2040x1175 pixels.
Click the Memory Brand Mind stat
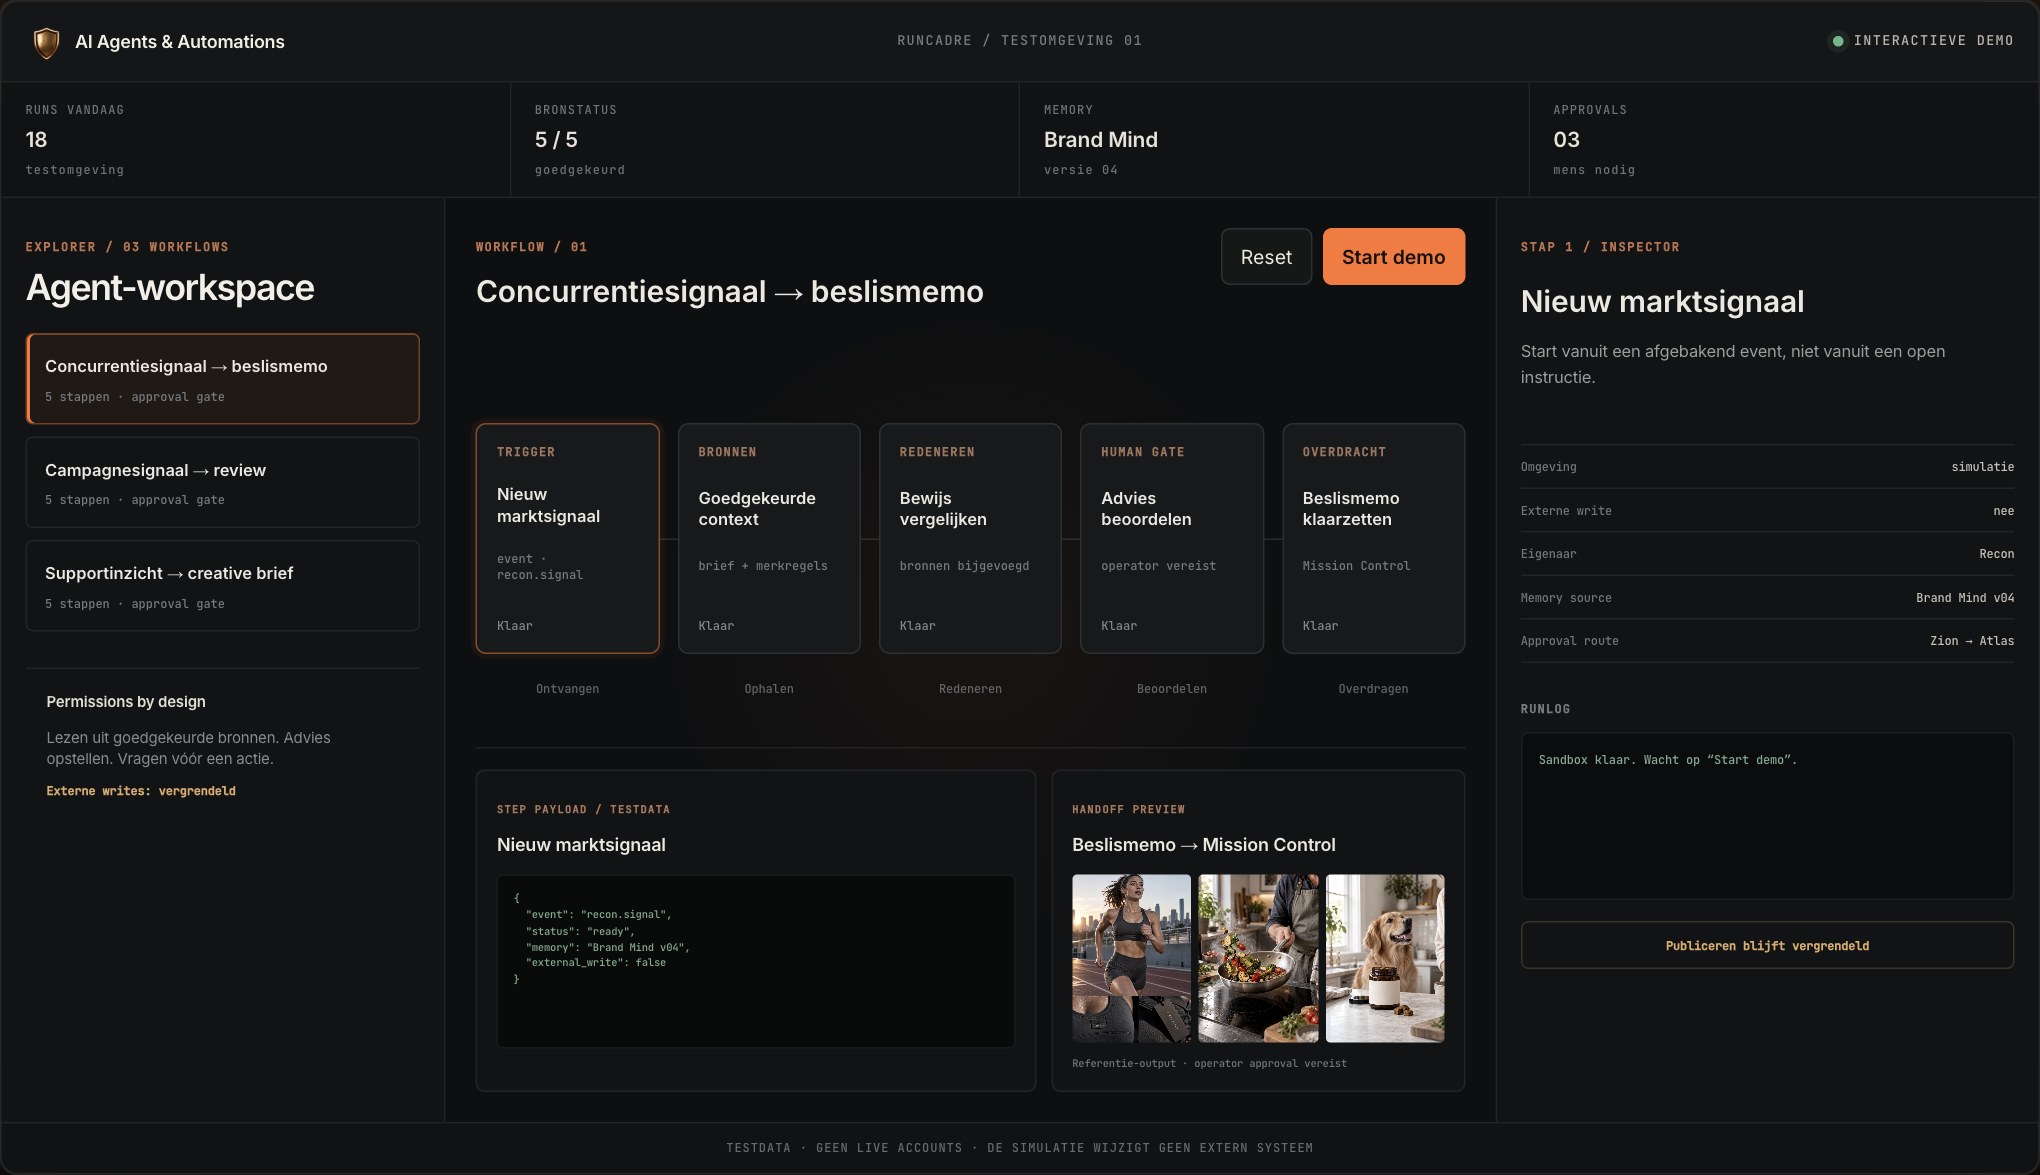(x=1274, y=140)
